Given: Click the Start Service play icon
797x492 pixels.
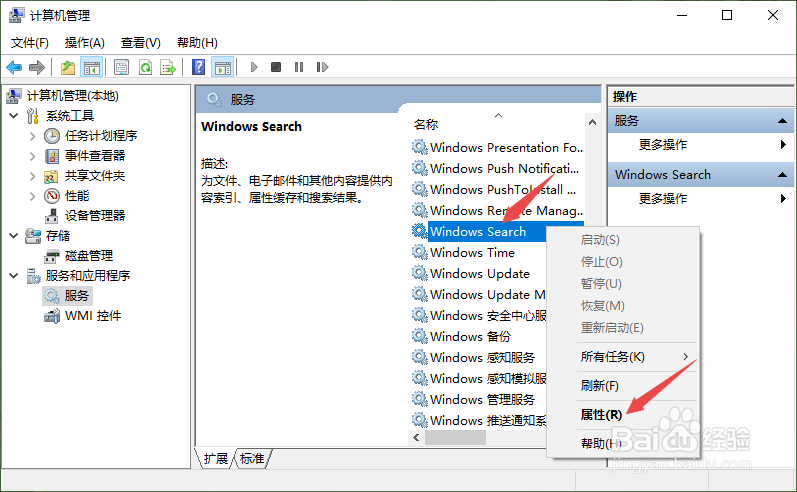Looking at the screenshot, I should click(x=254, y=67).
